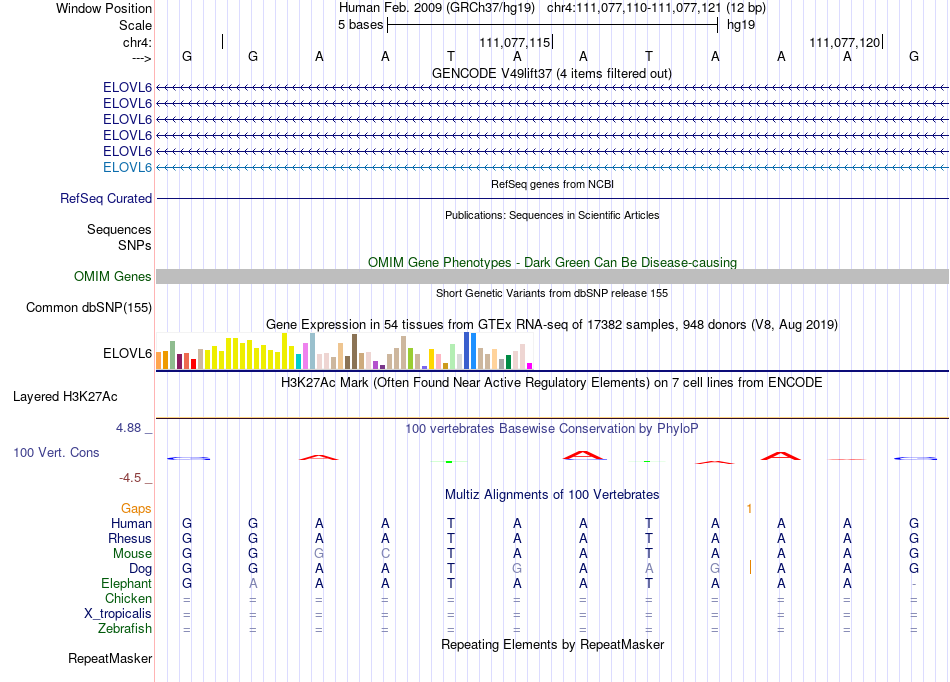Click the Mouse alignment row label

click(133, 554)
